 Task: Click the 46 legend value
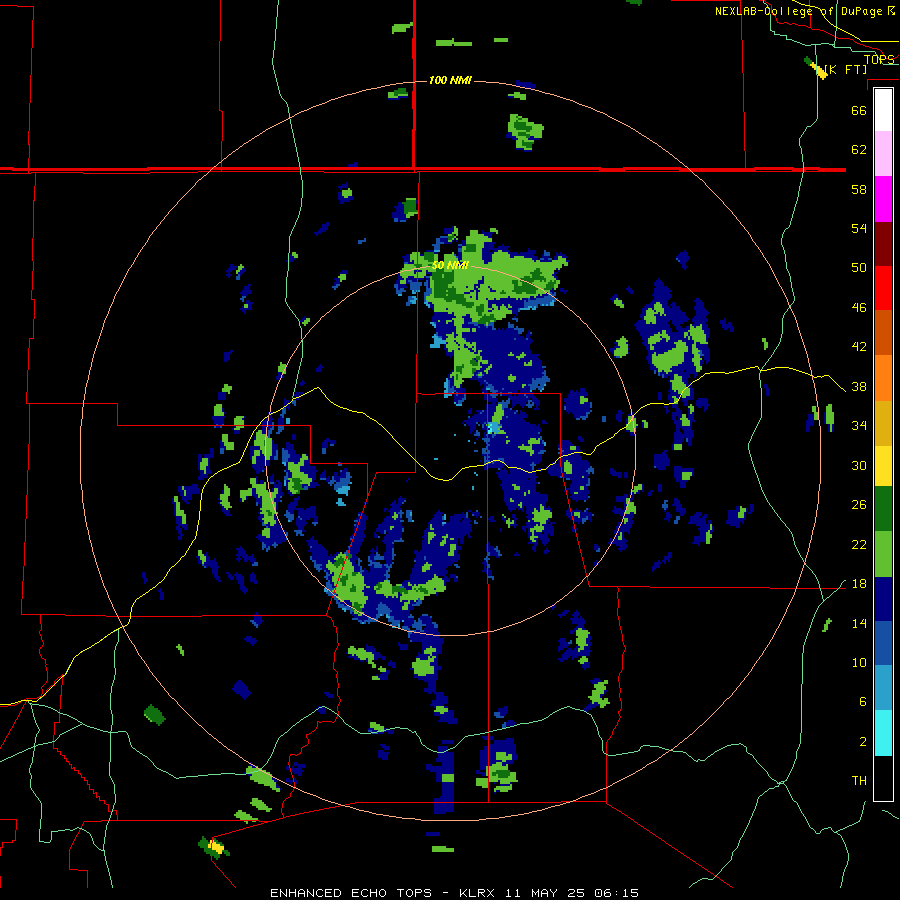pos(859,308)
